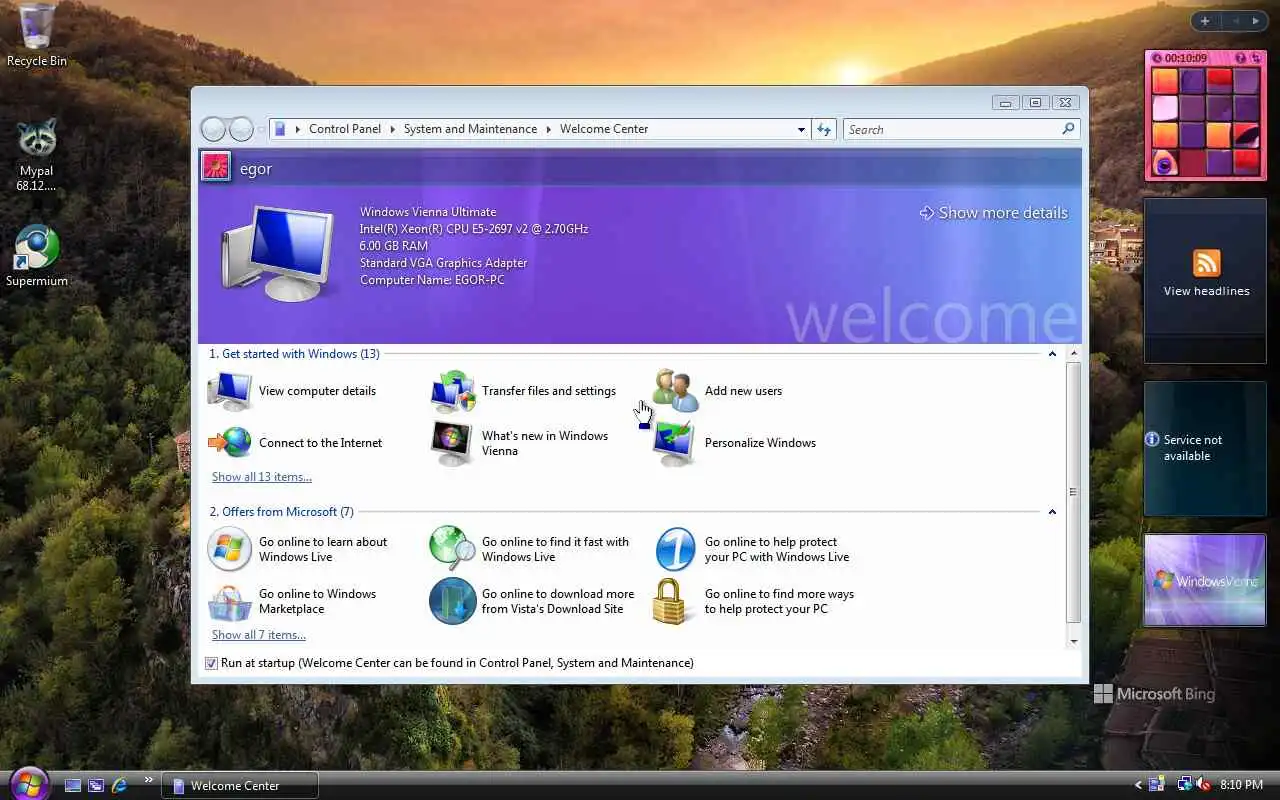Click the Sidebar tray icon
The image size is (1280, 800).
[1157, 785]
